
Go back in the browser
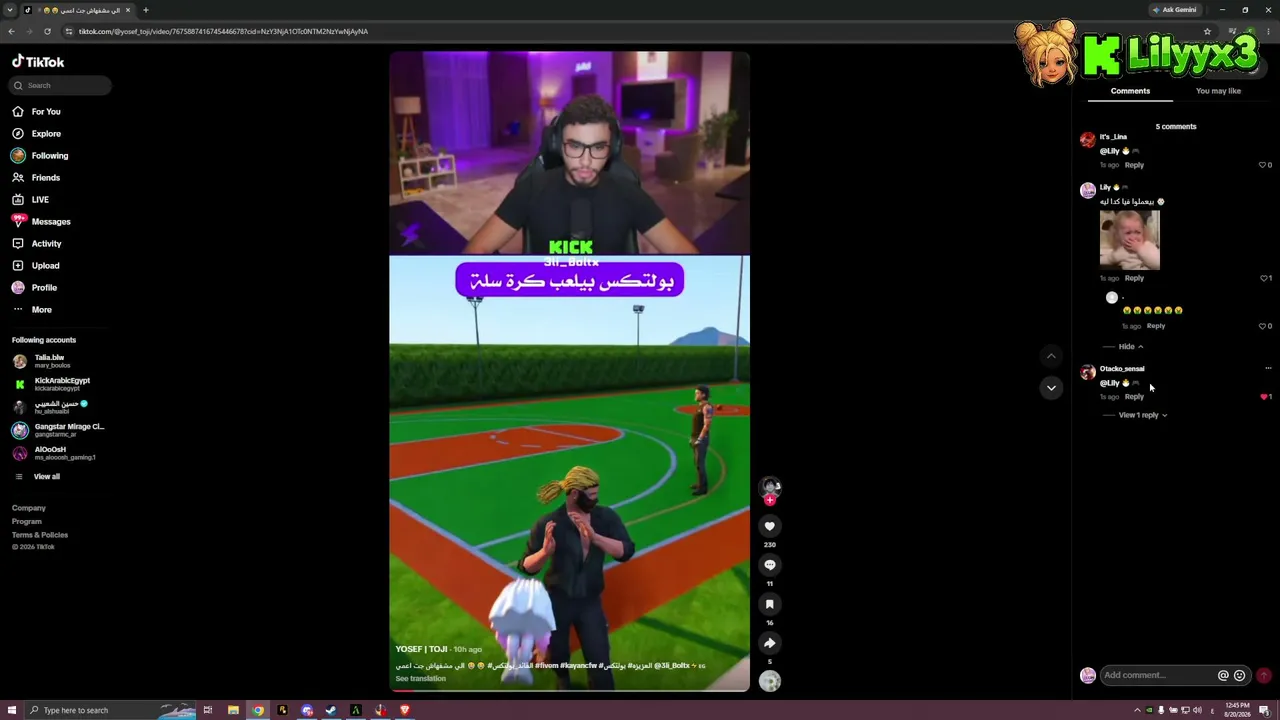11,31
